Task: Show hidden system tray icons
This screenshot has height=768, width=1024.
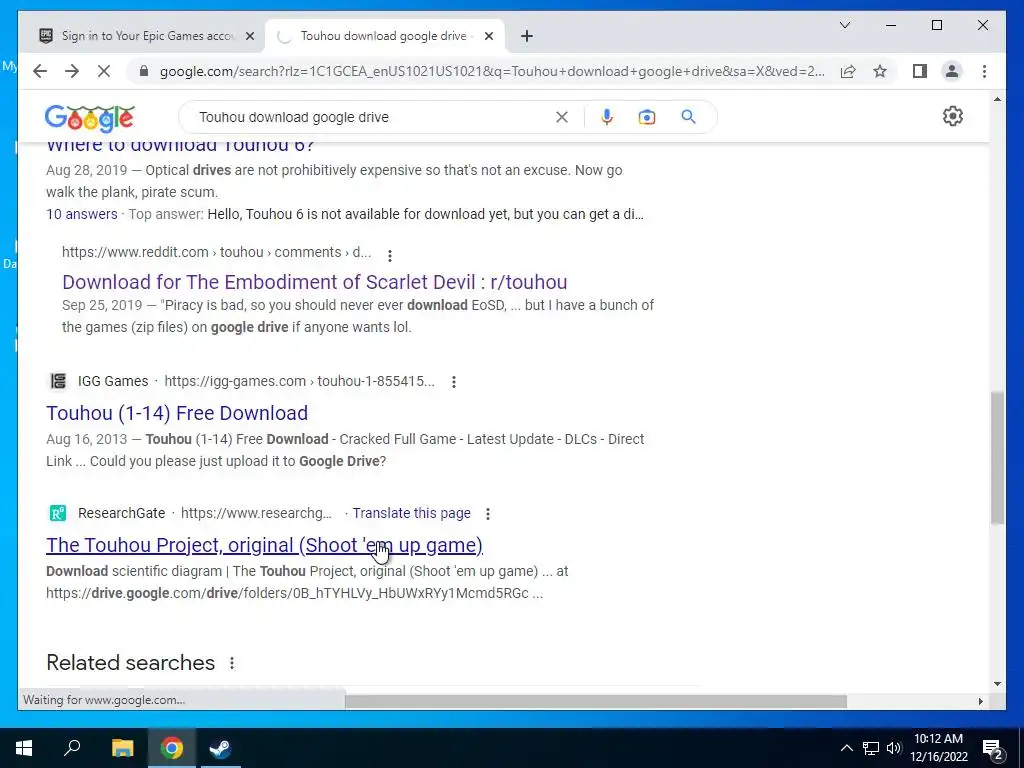Action: pyautogui.click(x=846, y=748)
